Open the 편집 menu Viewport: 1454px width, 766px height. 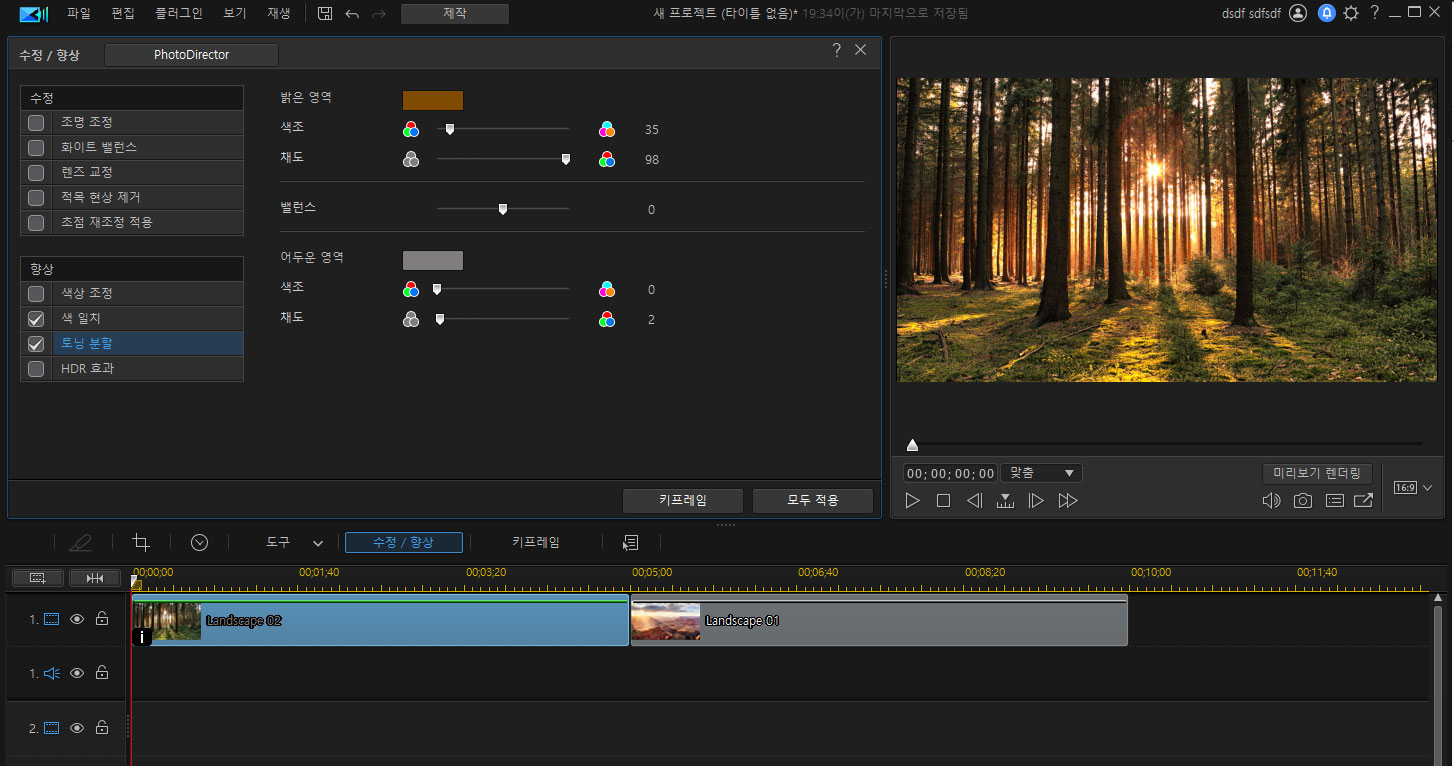tap(123, 14)
